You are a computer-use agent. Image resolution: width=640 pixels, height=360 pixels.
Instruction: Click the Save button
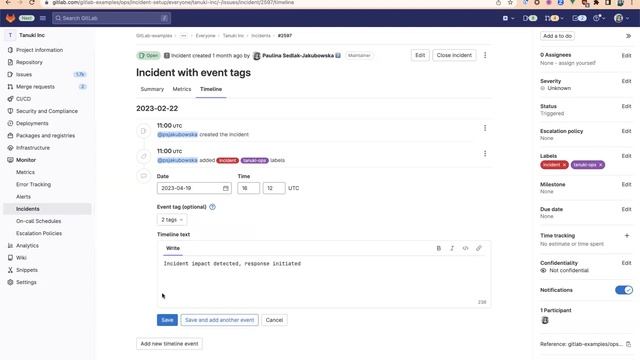(167, 320)
